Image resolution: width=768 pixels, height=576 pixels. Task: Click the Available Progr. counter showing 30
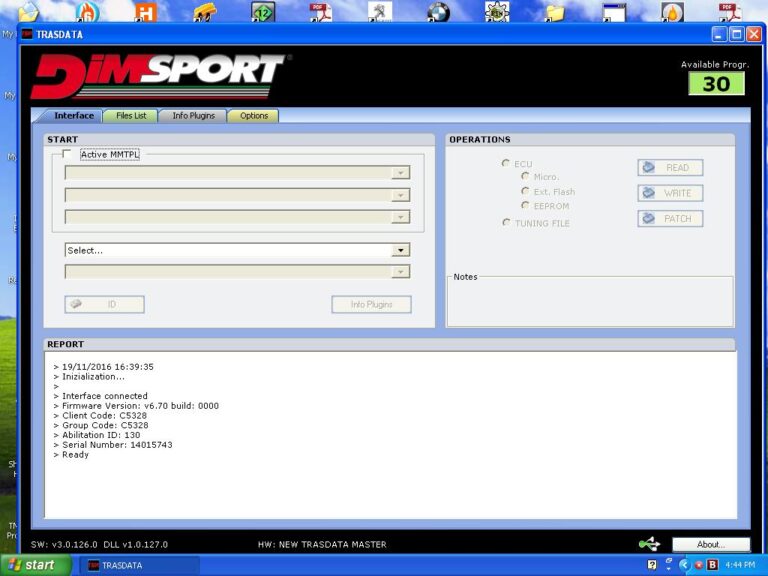(x=716, y=84)
